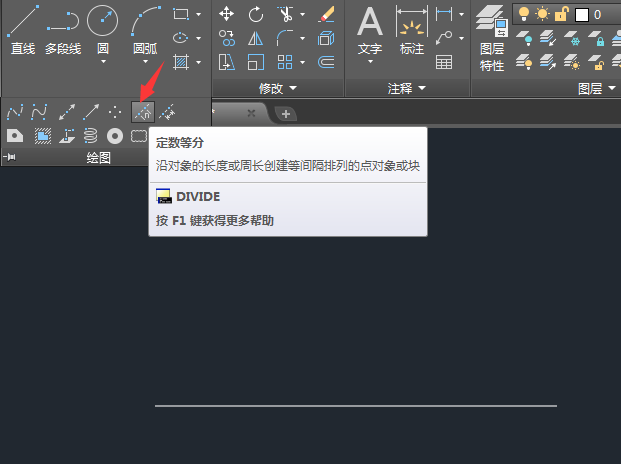Select the Arc (圆弧) tool

point(145,29)
